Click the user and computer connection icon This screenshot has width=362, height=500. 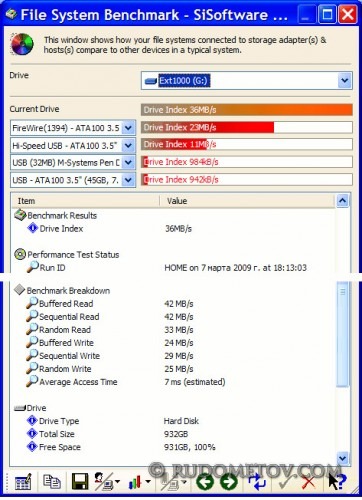[x=104, y=482]
